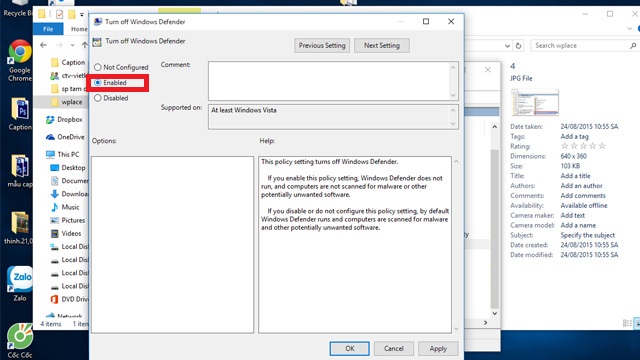Open address bar history dropdown
The height and width of the screenshot is (360, 640).
coord(507,46)
